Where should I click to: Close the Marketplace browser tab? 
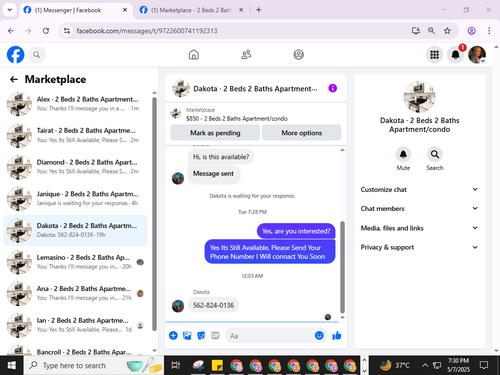coord(241,10)
